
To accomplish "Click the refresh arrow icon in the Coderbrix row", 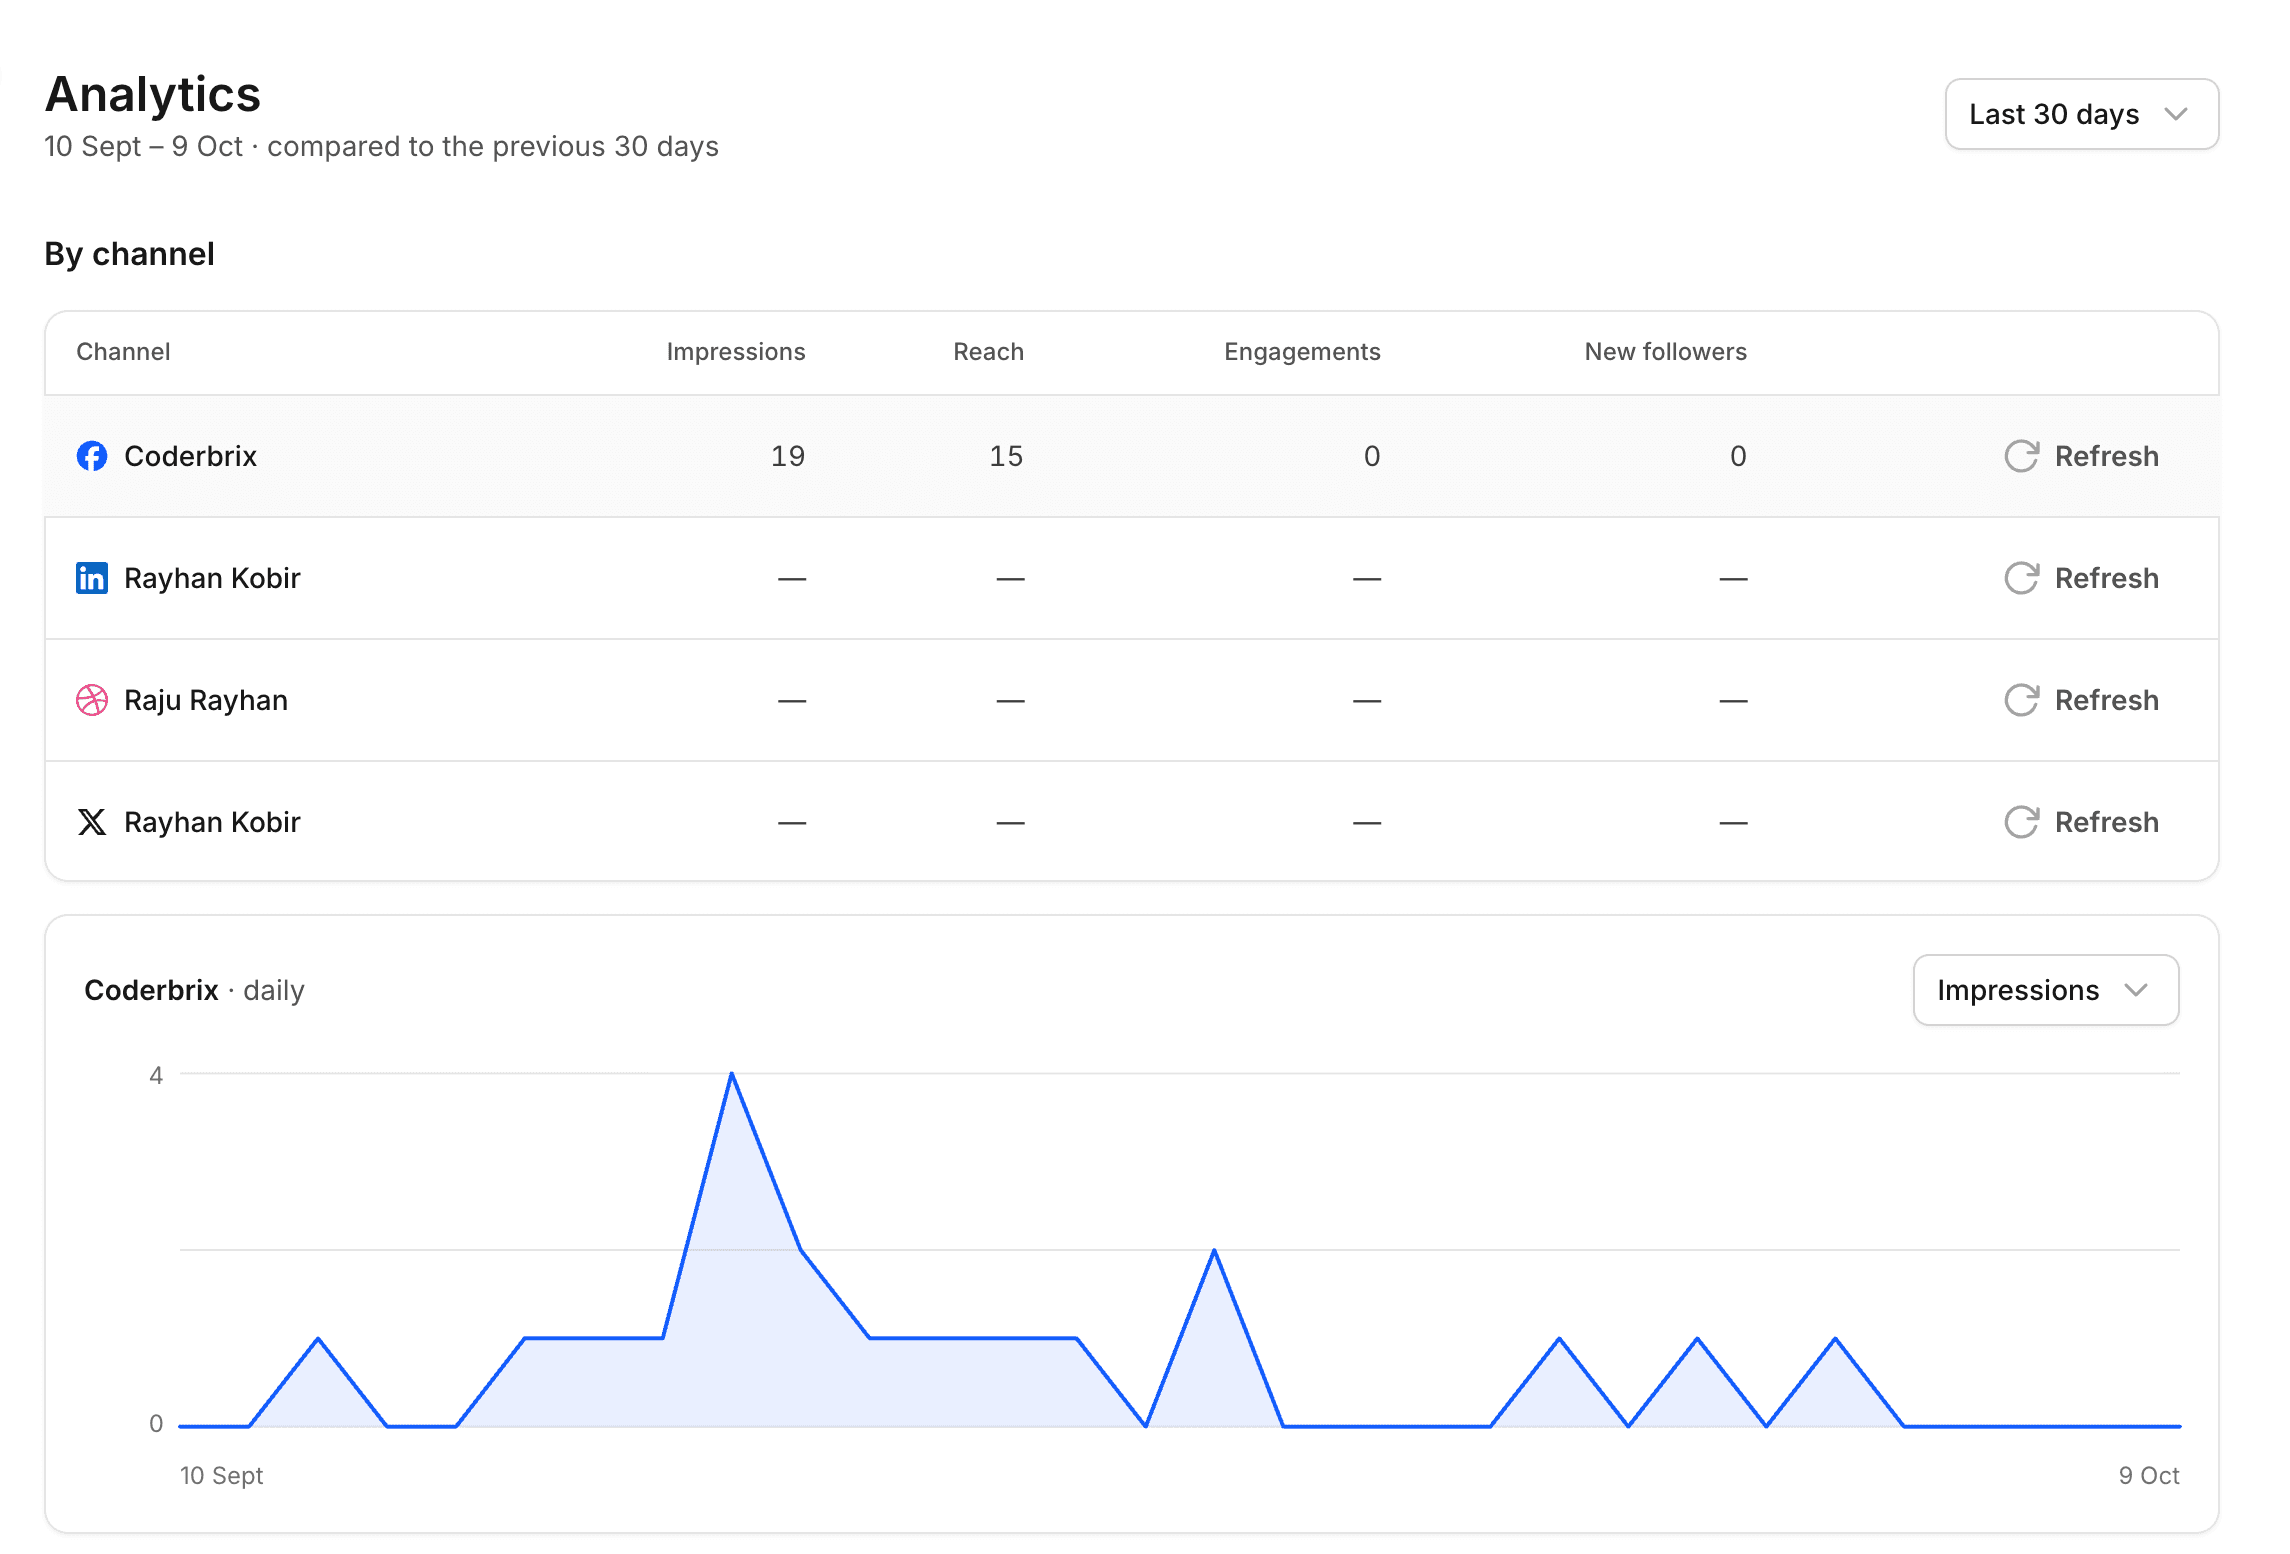I will click(x=2021, y=456).
